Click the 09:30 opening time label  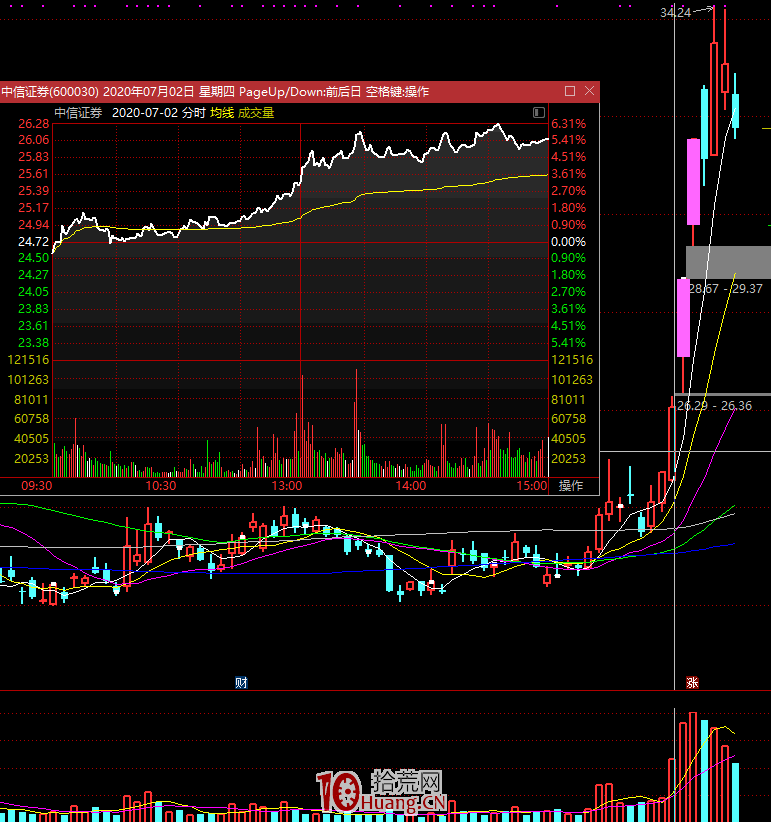click(37, 486)
